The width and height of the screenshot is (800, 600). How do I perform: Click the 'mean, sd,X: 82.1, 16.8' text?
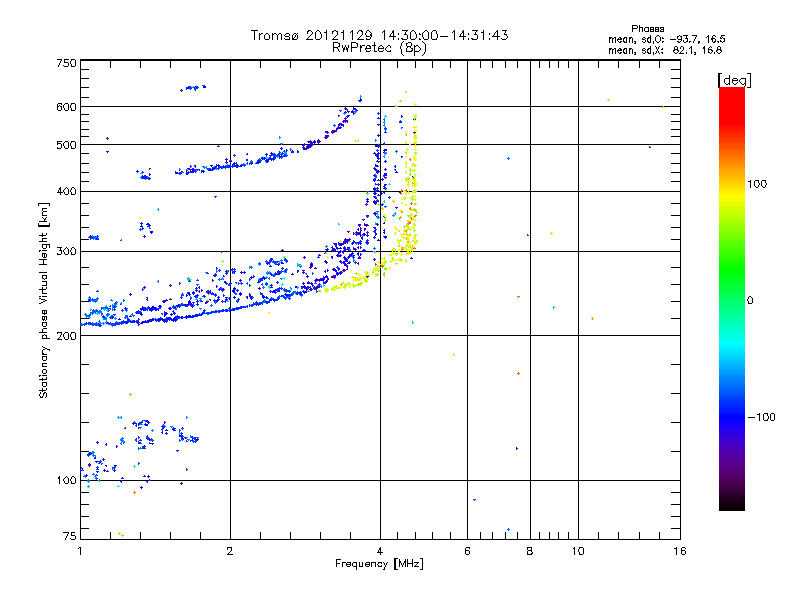[665, 50]
